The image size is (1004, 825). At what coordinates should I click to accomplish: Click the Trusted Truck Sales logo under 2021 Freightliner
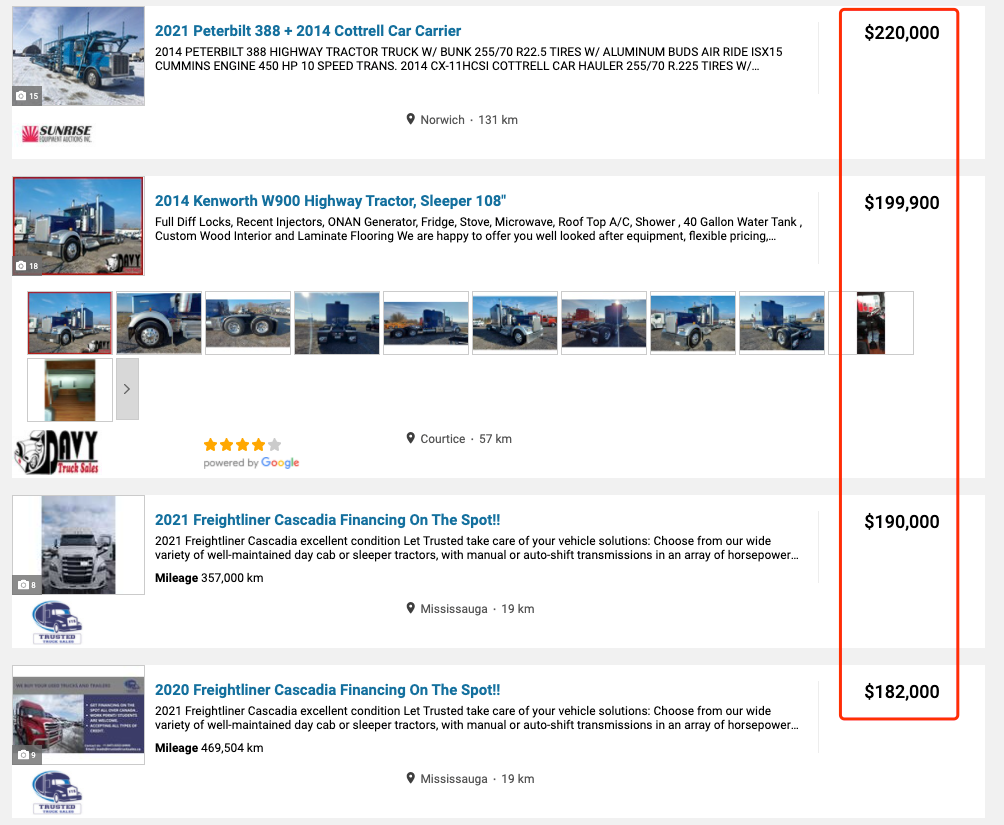click(57, 622)
